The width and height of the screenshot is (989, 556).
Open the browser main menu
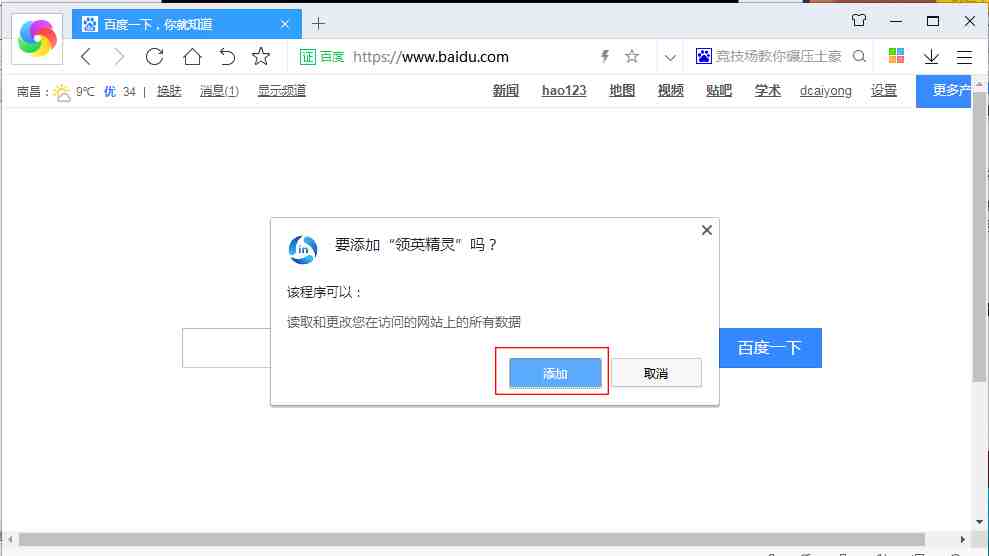[x=964, y=57]
